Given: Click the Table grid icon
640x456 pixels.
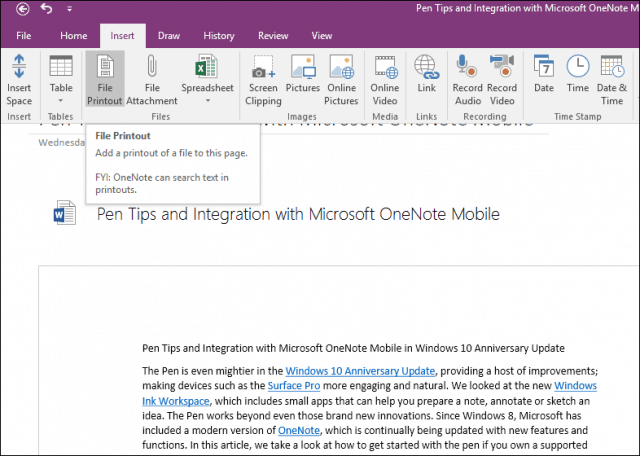Looking at the screenshot, I should [x=61, y=67].
